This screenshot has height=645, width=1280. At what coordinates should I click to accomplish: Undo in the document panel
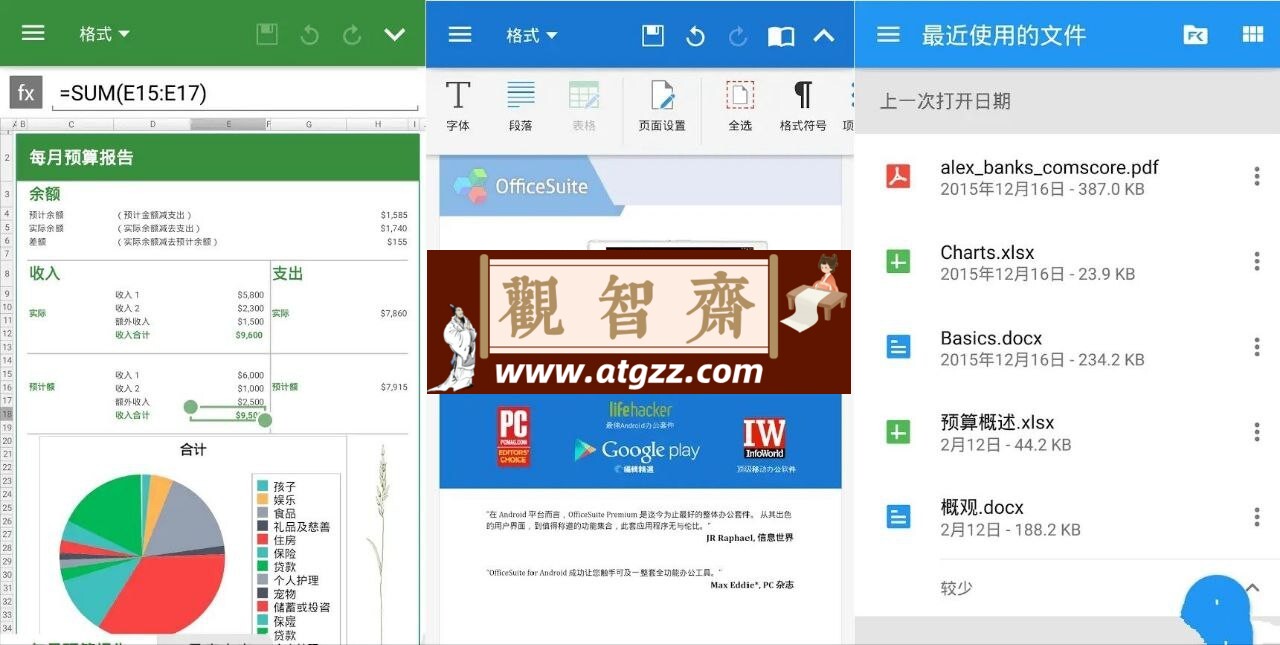click(695, 37)
